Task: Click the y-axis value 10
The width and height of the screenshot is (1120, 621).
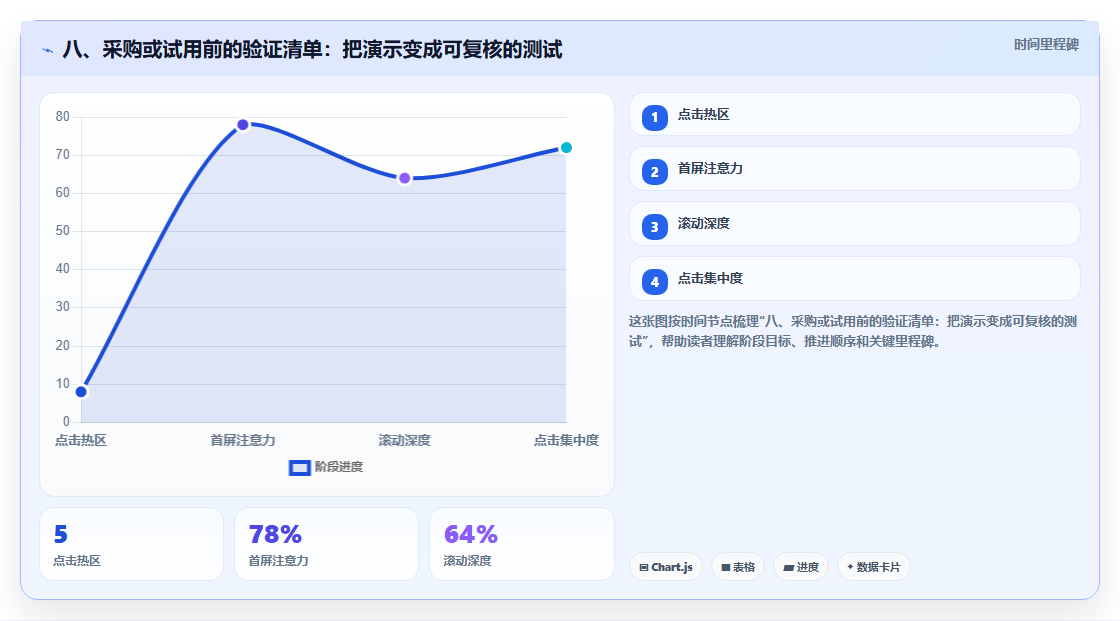Action: click(63, 384)
